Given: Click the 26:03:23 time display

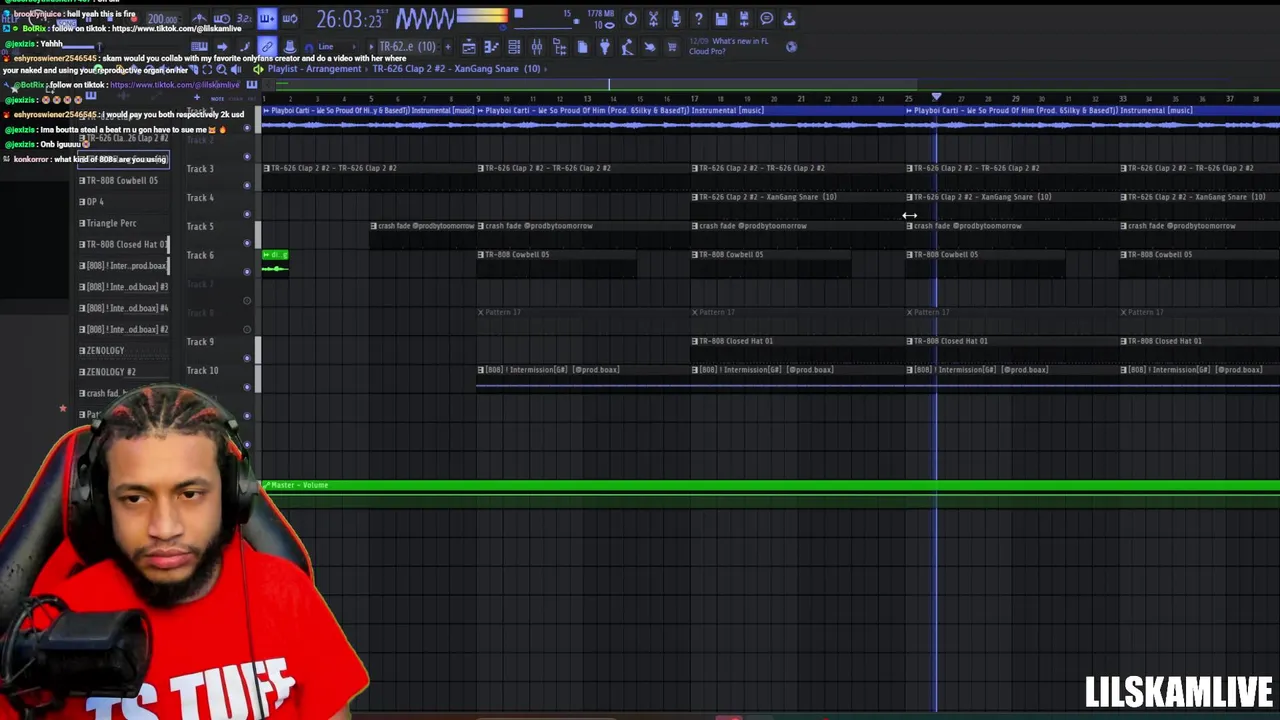Looking at the screenshot, I should pos(349,19).
